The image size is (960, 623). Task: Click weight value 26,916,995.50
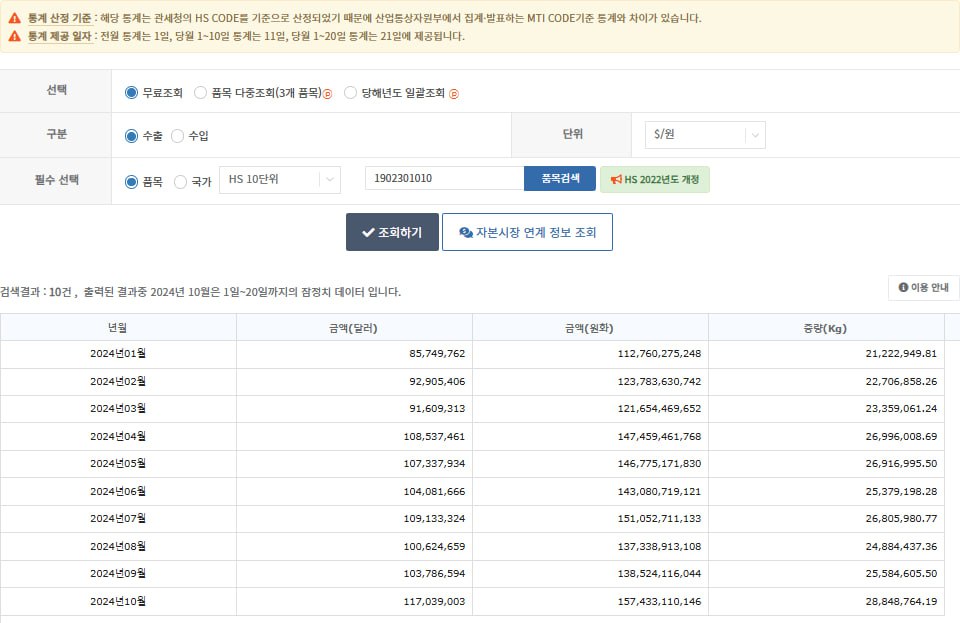pos(901,463)
